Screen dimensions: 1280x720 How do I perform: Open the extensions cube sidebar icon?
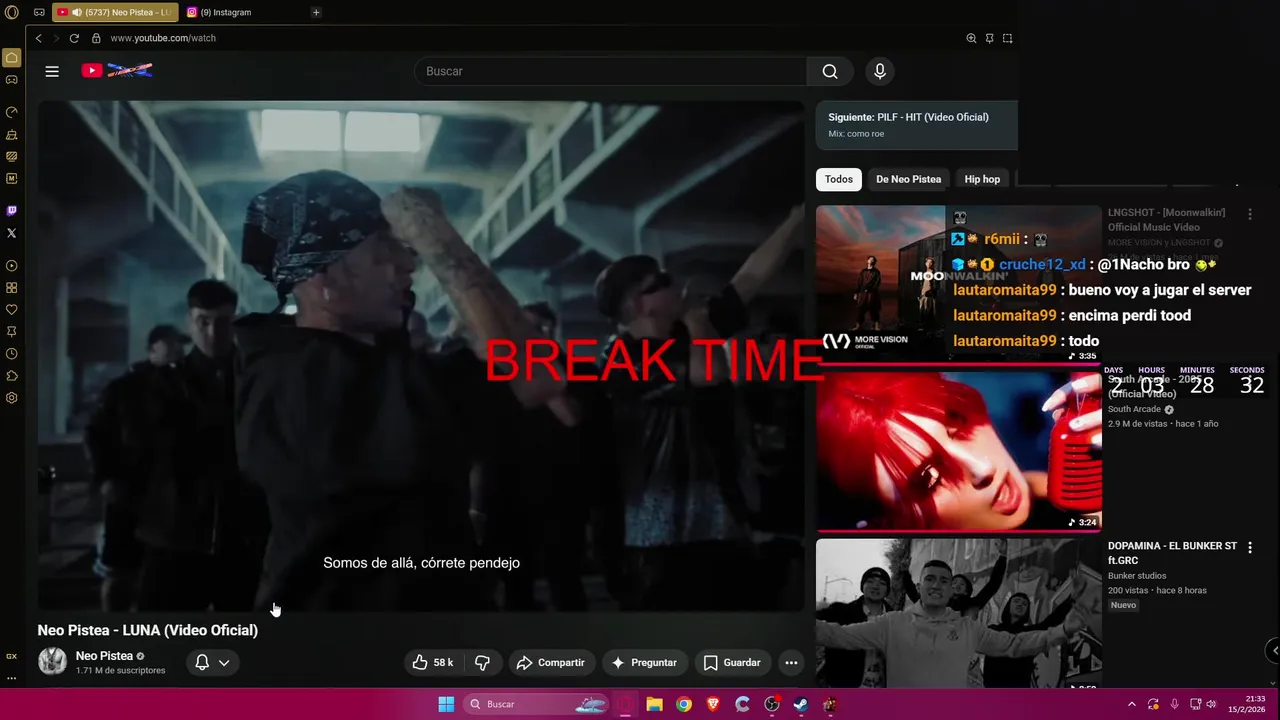click(x=11, y=376)
